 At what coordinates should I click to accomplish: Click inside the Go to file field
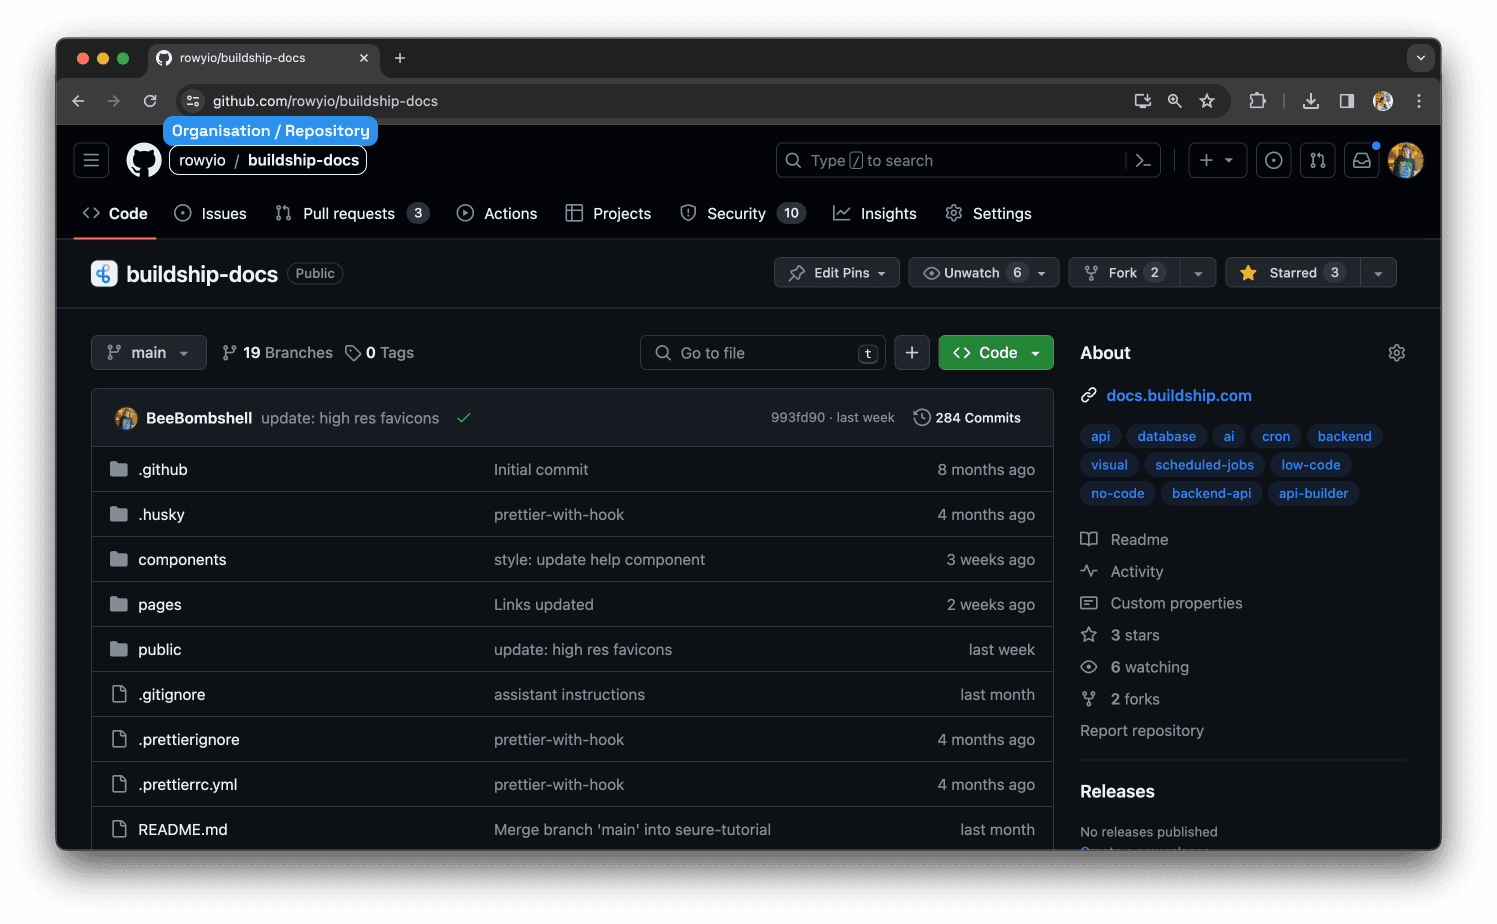click(762, 352)
